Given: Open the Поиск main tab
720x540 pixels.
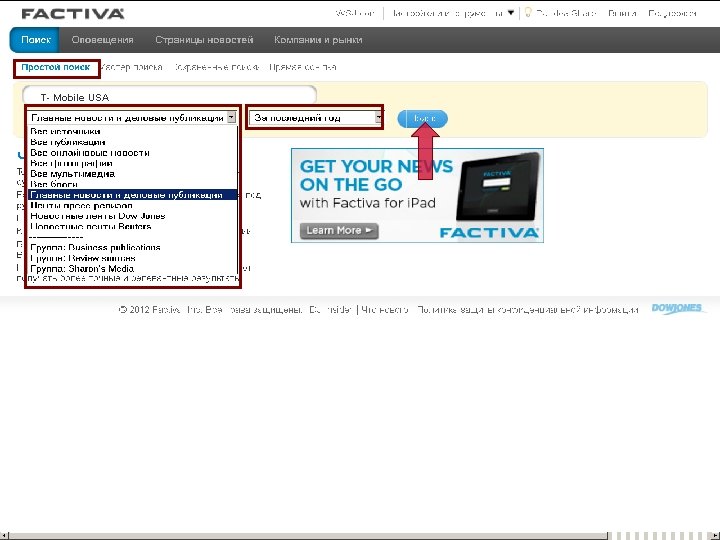Looking at the screenshot, I should pos(35,40).
